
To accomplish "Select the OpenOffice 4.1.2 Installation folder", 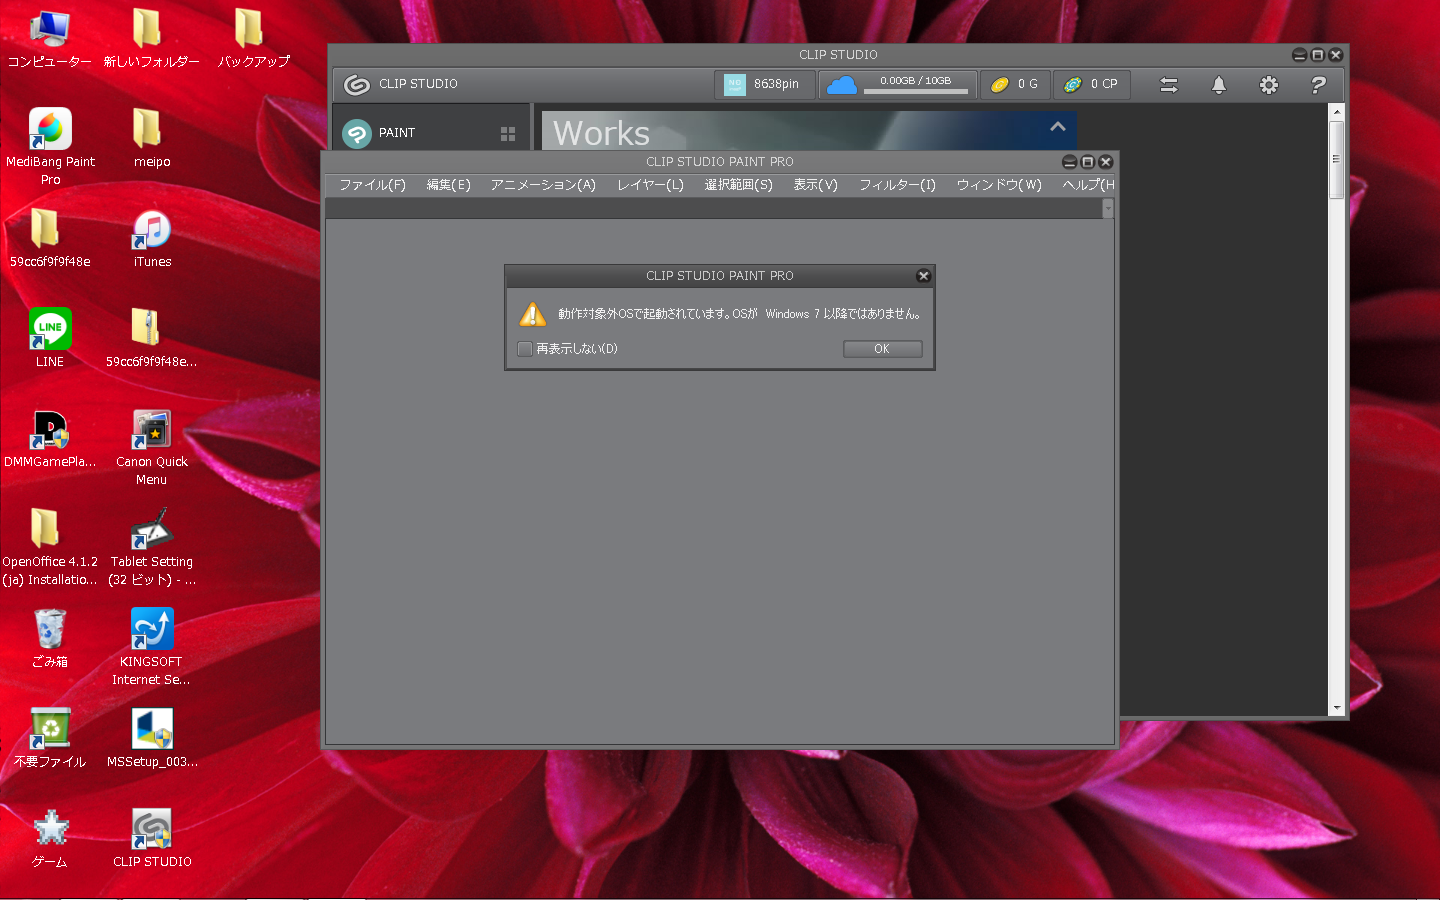I will [49, 548].
